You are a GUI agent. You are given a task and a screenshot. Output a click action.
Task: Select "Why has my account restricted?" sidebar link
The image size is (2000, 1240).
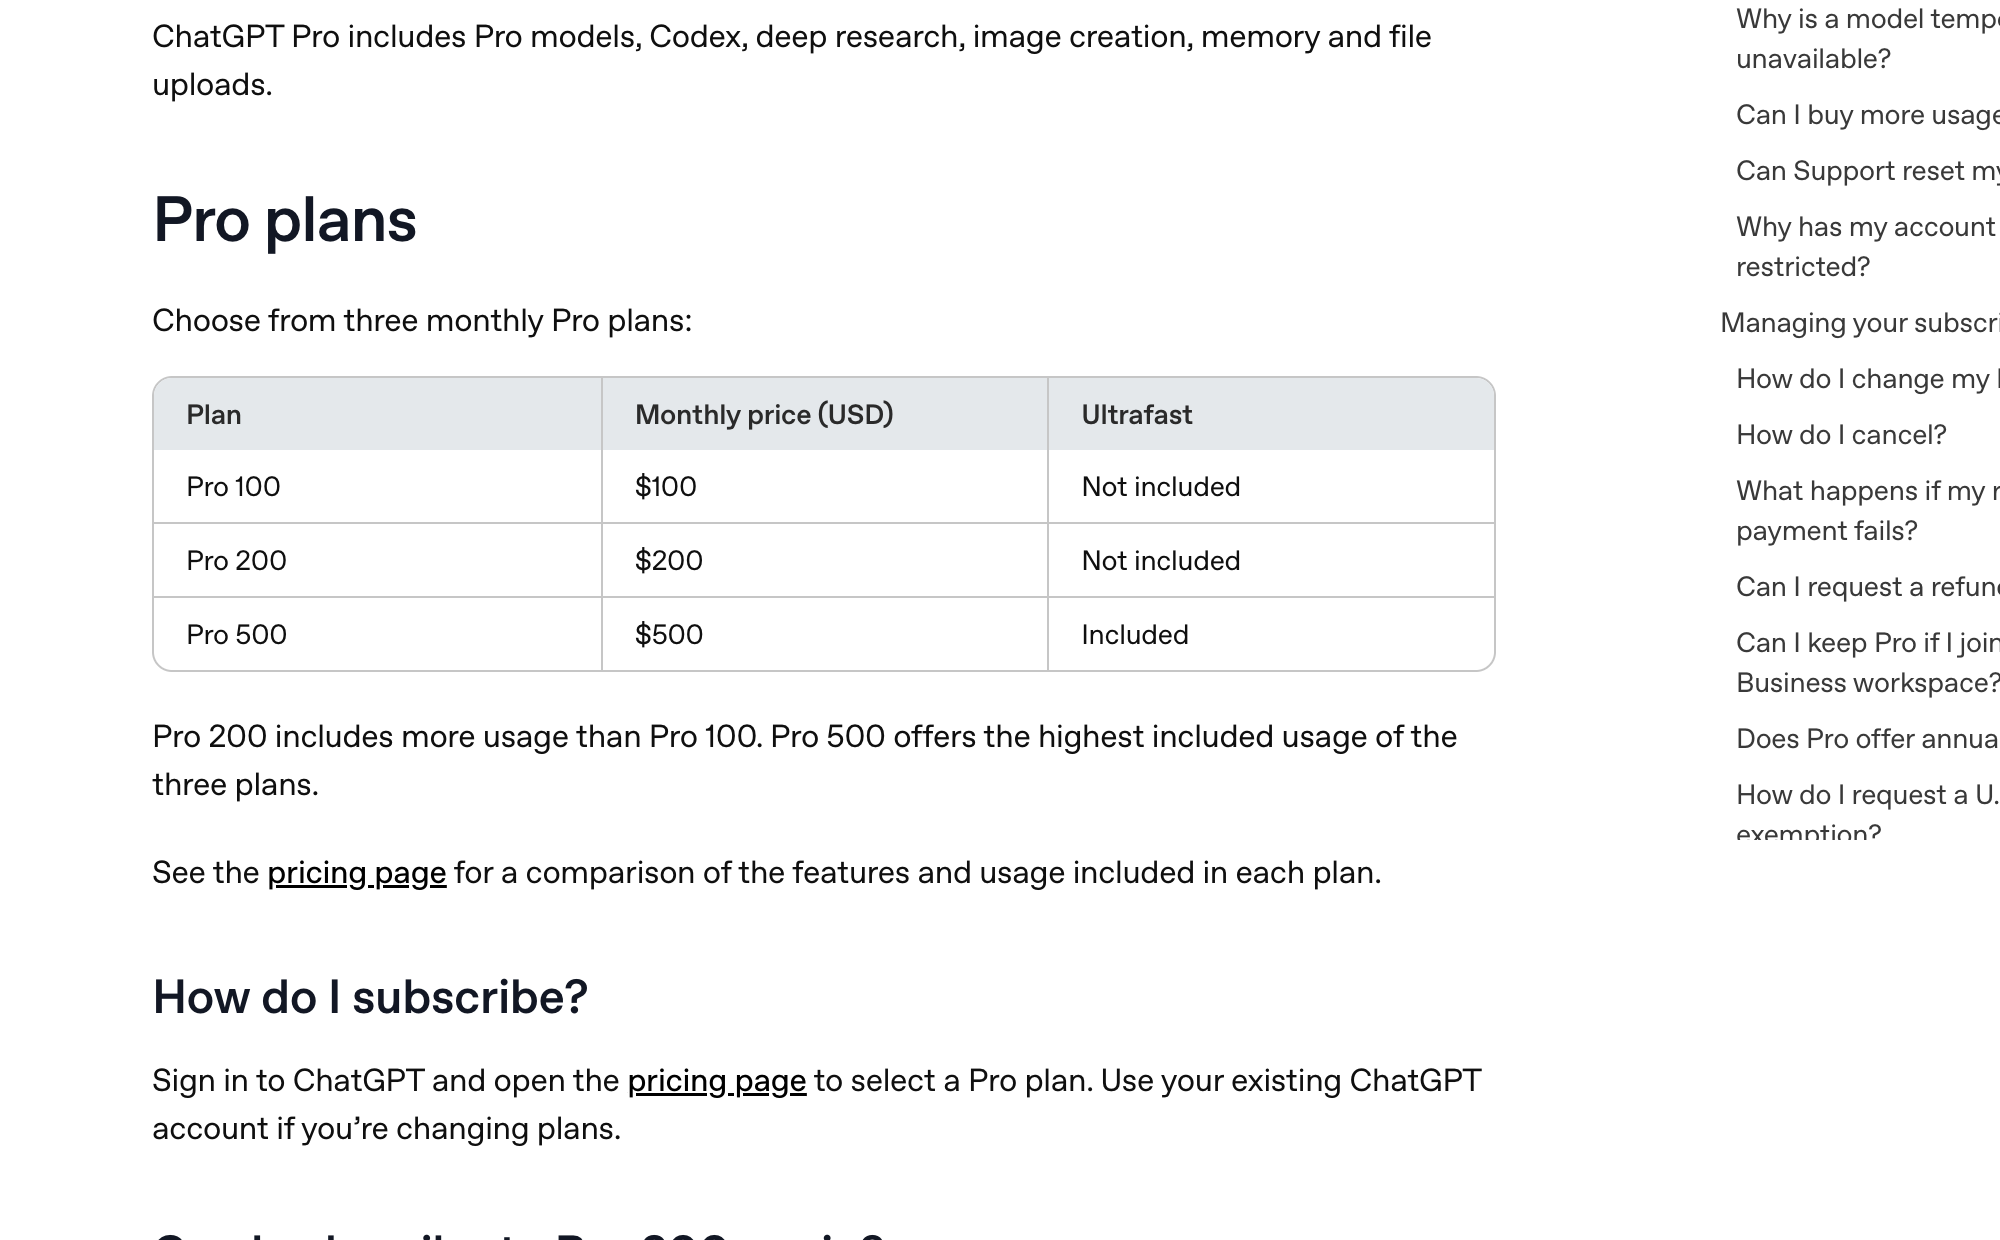(1867, 247)
